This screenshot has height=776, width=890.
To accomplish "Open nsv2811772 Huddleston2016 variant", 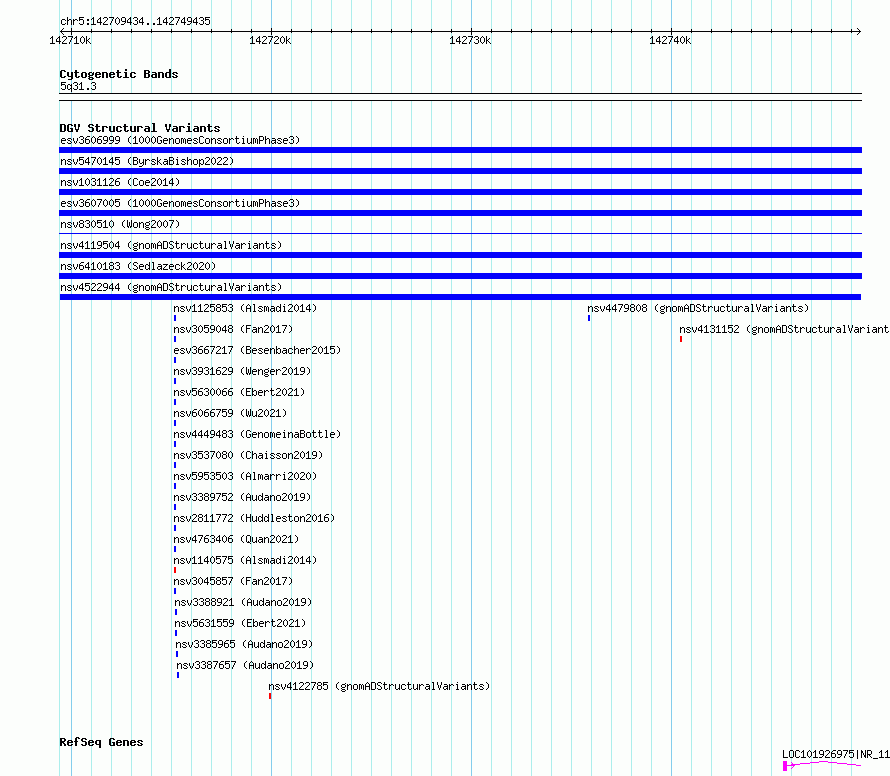I will pyautogui.click(x=254, y=518).
